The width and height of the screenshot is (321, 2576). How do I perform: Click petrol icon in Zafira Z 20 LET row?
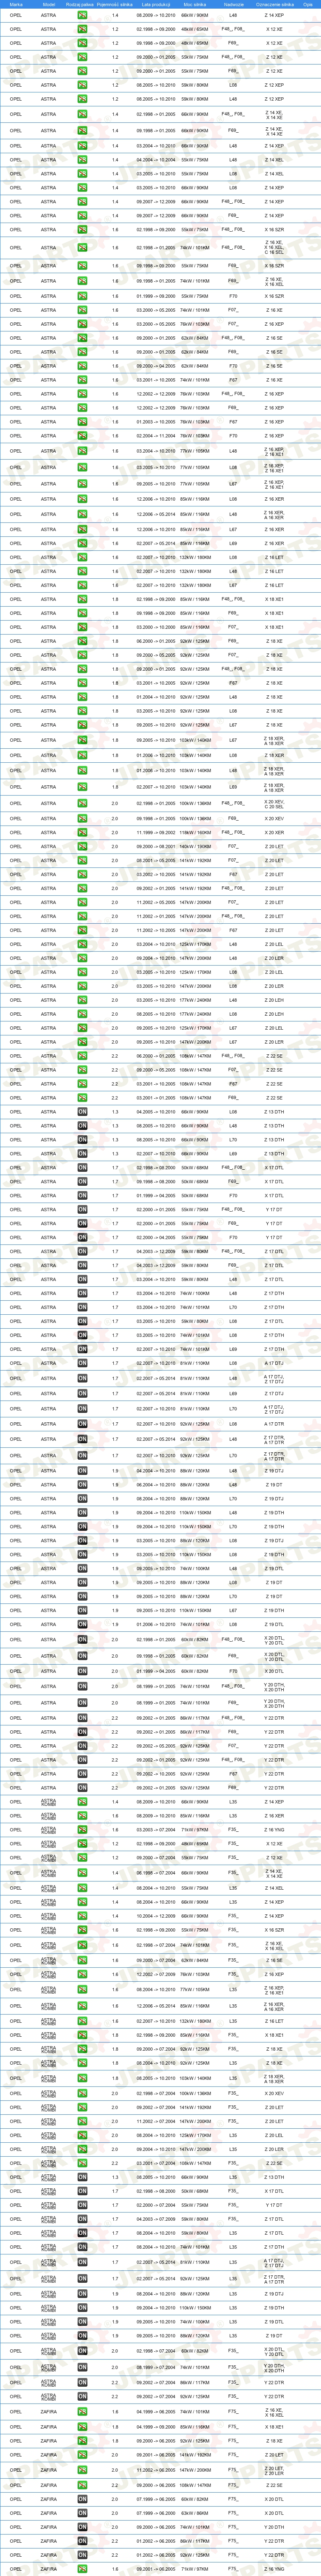click(x=82, y=2454)
